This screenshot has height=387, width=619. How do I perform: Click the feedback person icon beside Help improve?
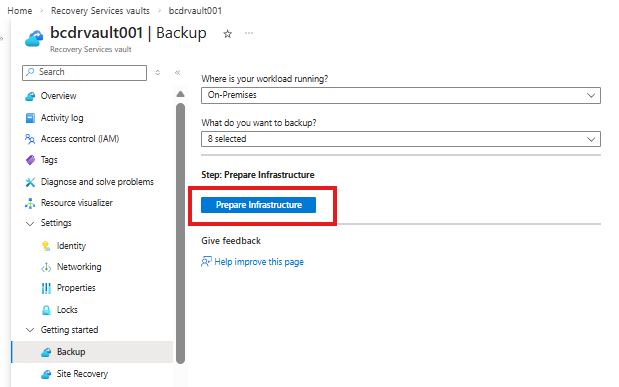(x=206, y=261)
